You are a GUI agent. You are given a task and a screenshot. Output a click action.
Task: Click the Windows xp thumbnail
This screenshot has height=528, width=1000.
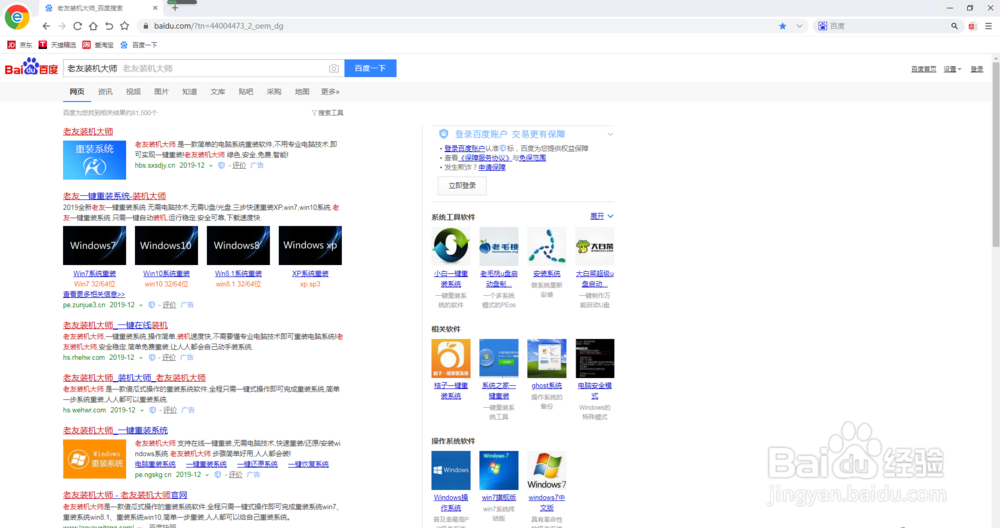[310, 246]
